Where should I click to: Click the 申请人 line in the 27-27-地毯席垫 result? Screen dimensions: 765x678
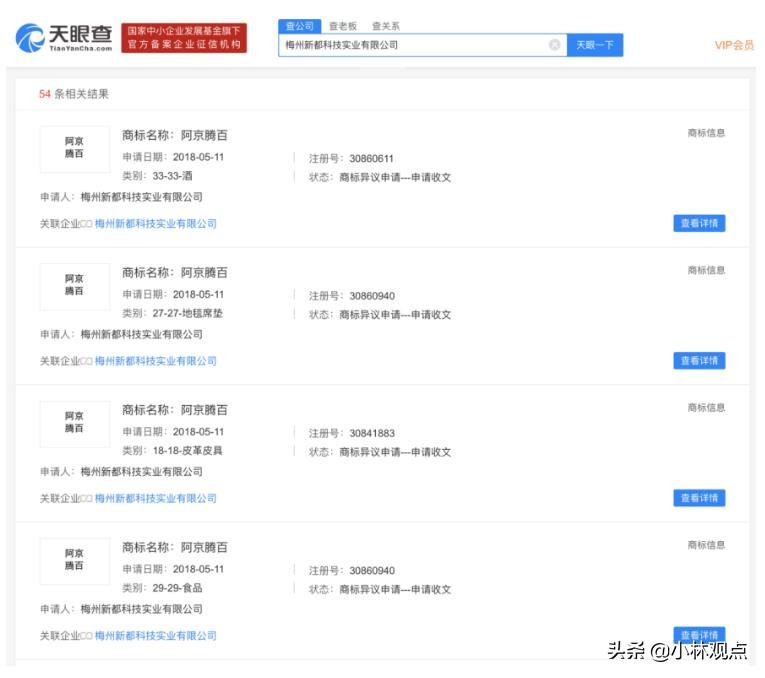tap(121, 335)
